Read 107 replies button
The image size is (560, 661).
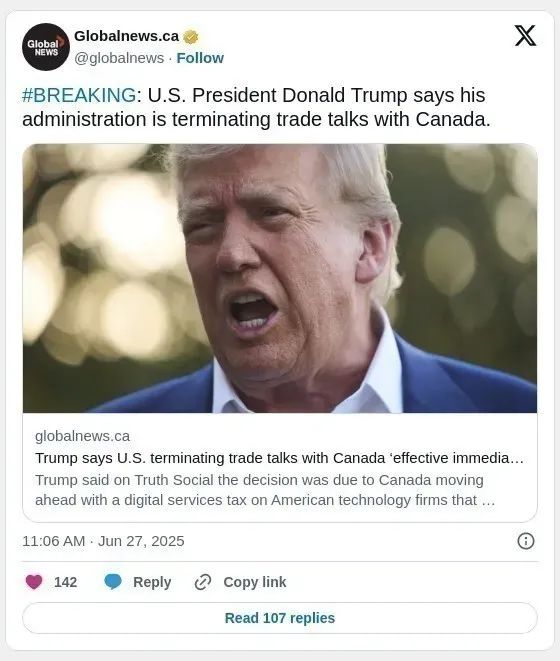280,618
